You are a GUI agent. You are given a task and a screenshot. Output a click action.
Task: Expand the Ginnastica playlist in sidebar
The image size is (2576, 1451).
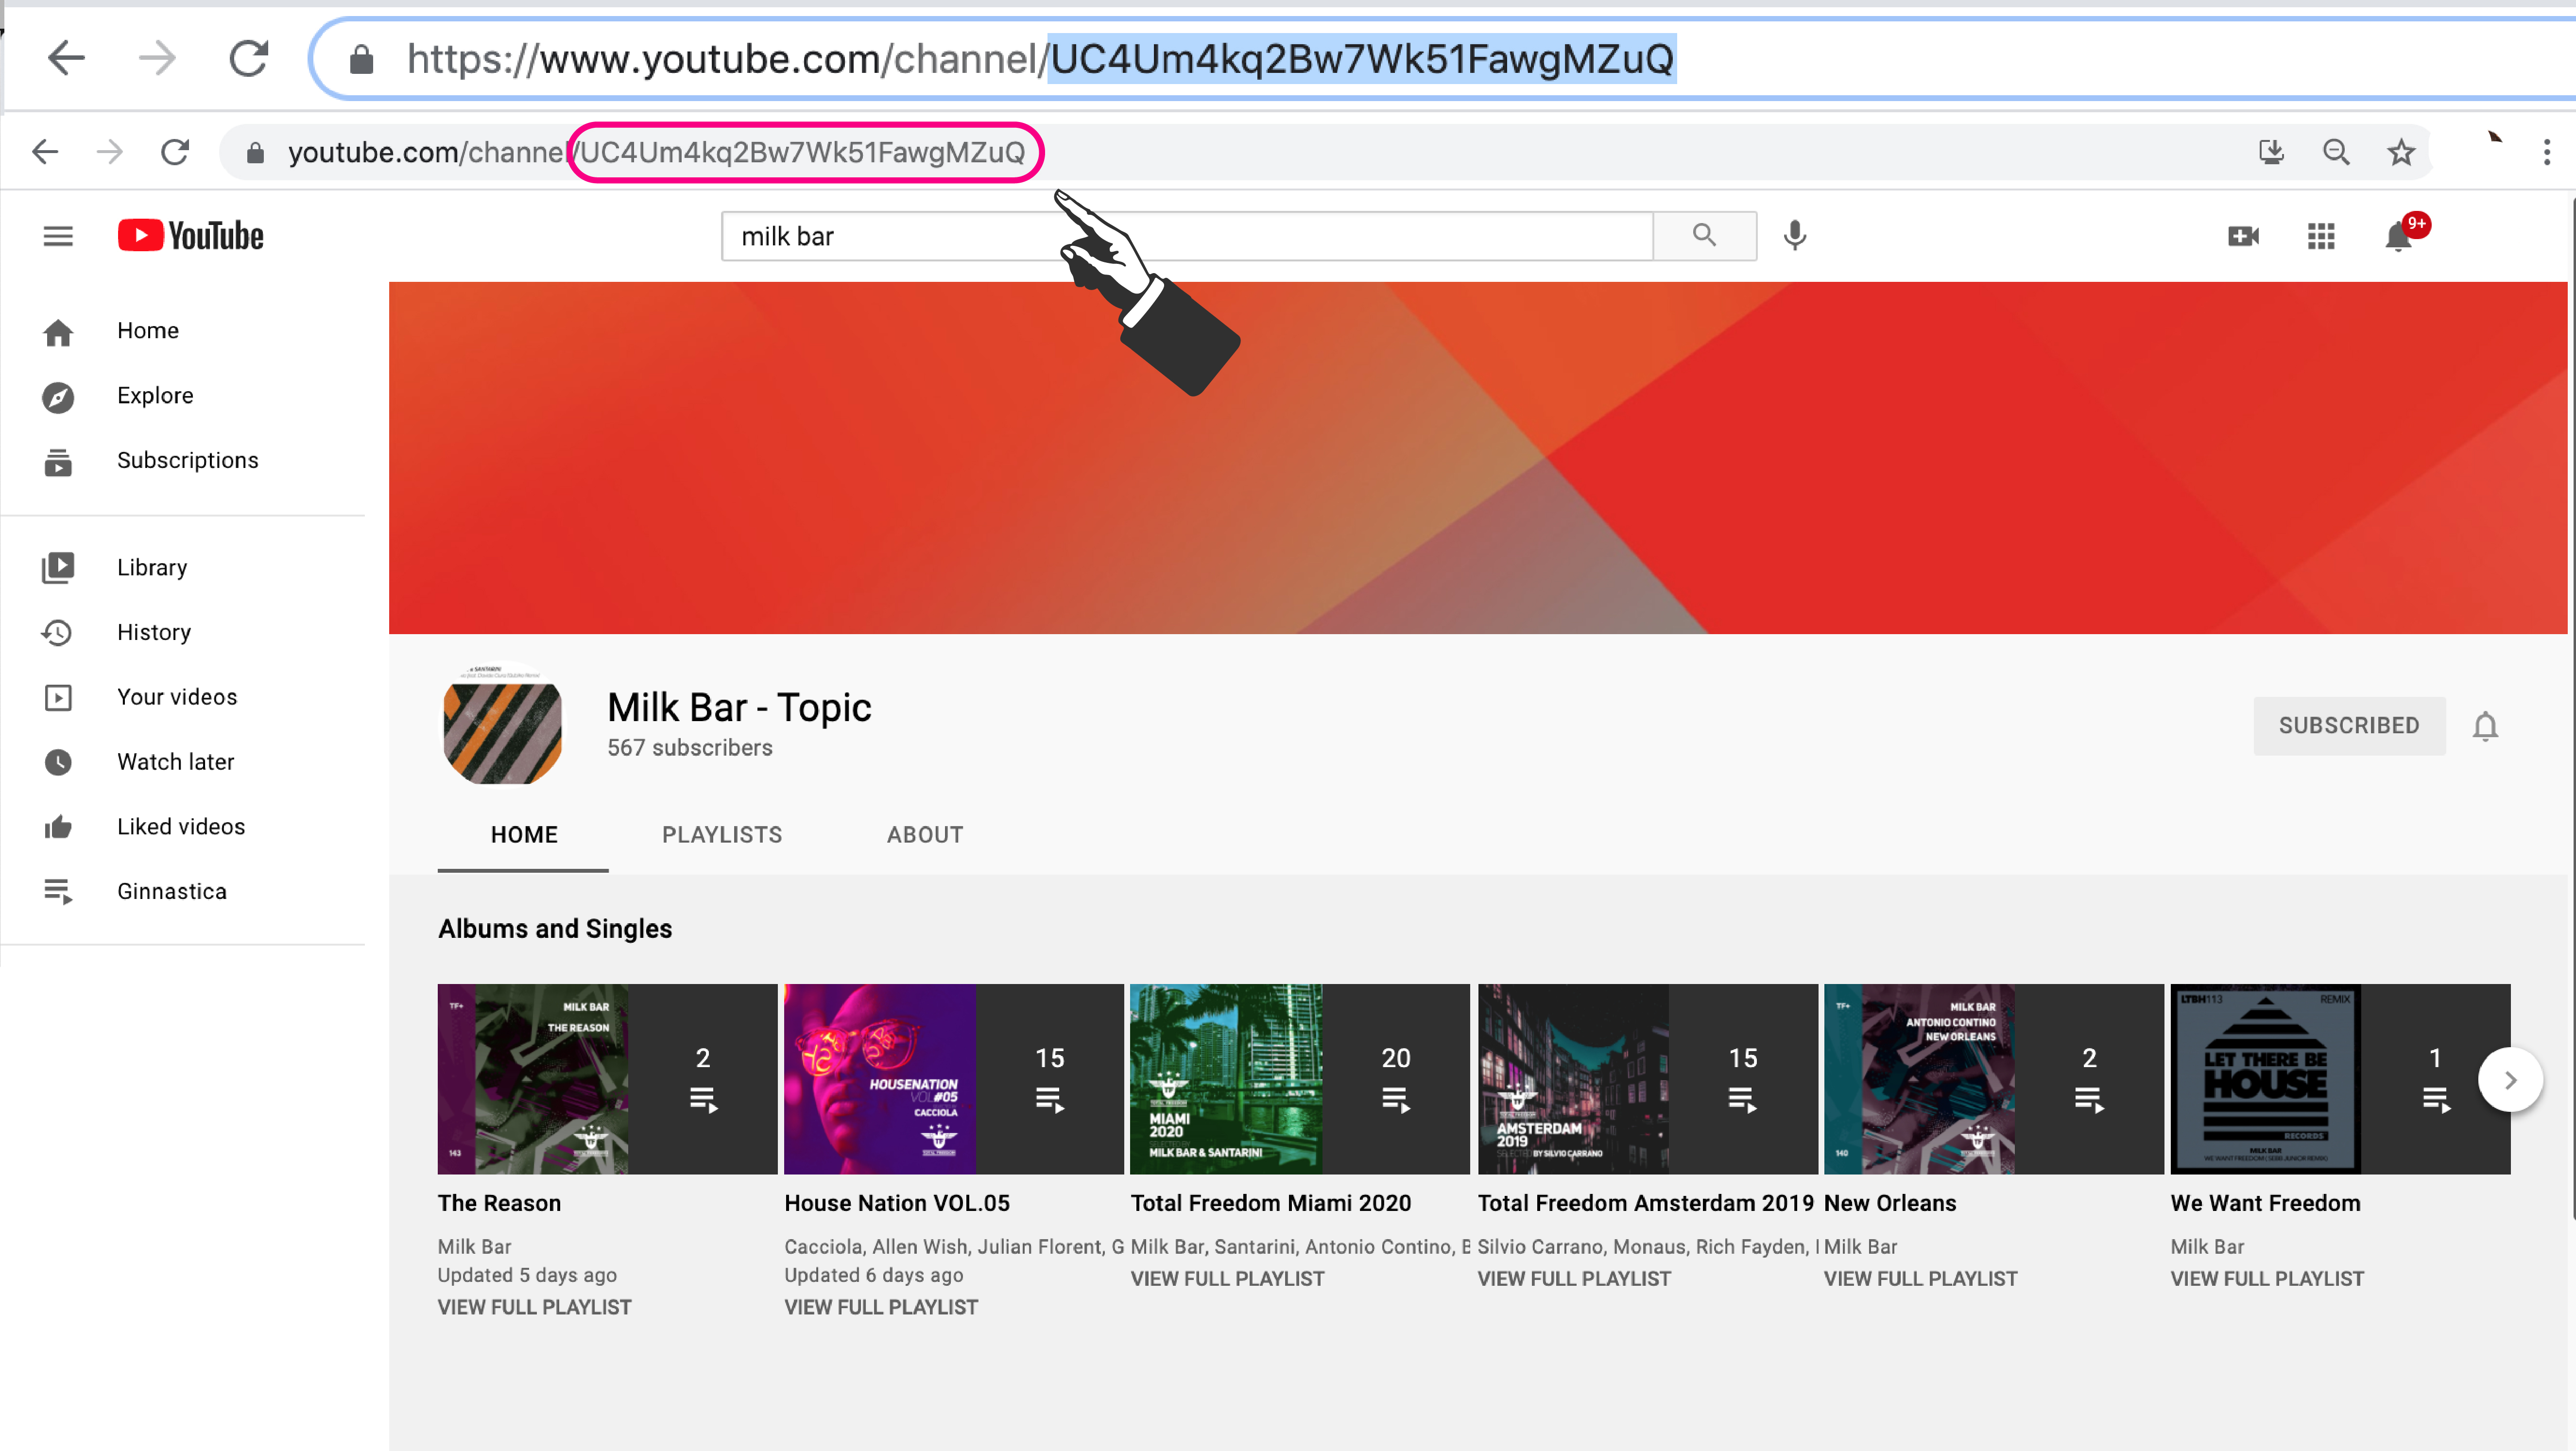pos(171,891)
